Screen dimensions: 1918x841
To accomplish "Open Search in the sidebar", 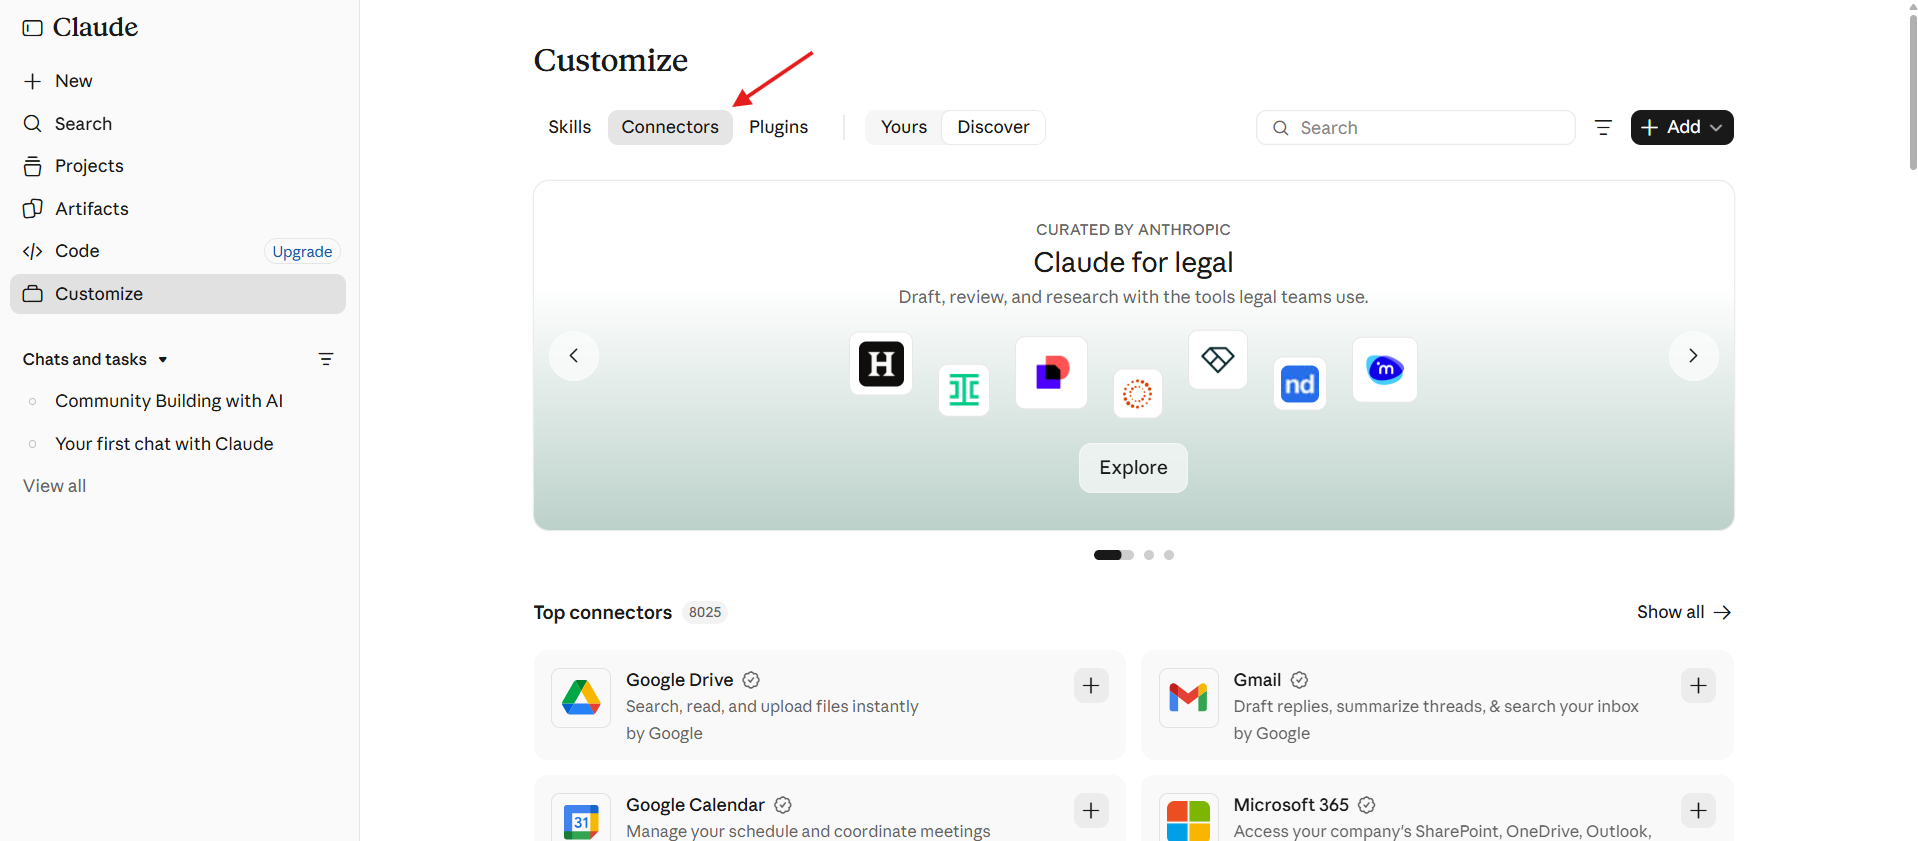I will pos(178,124).
